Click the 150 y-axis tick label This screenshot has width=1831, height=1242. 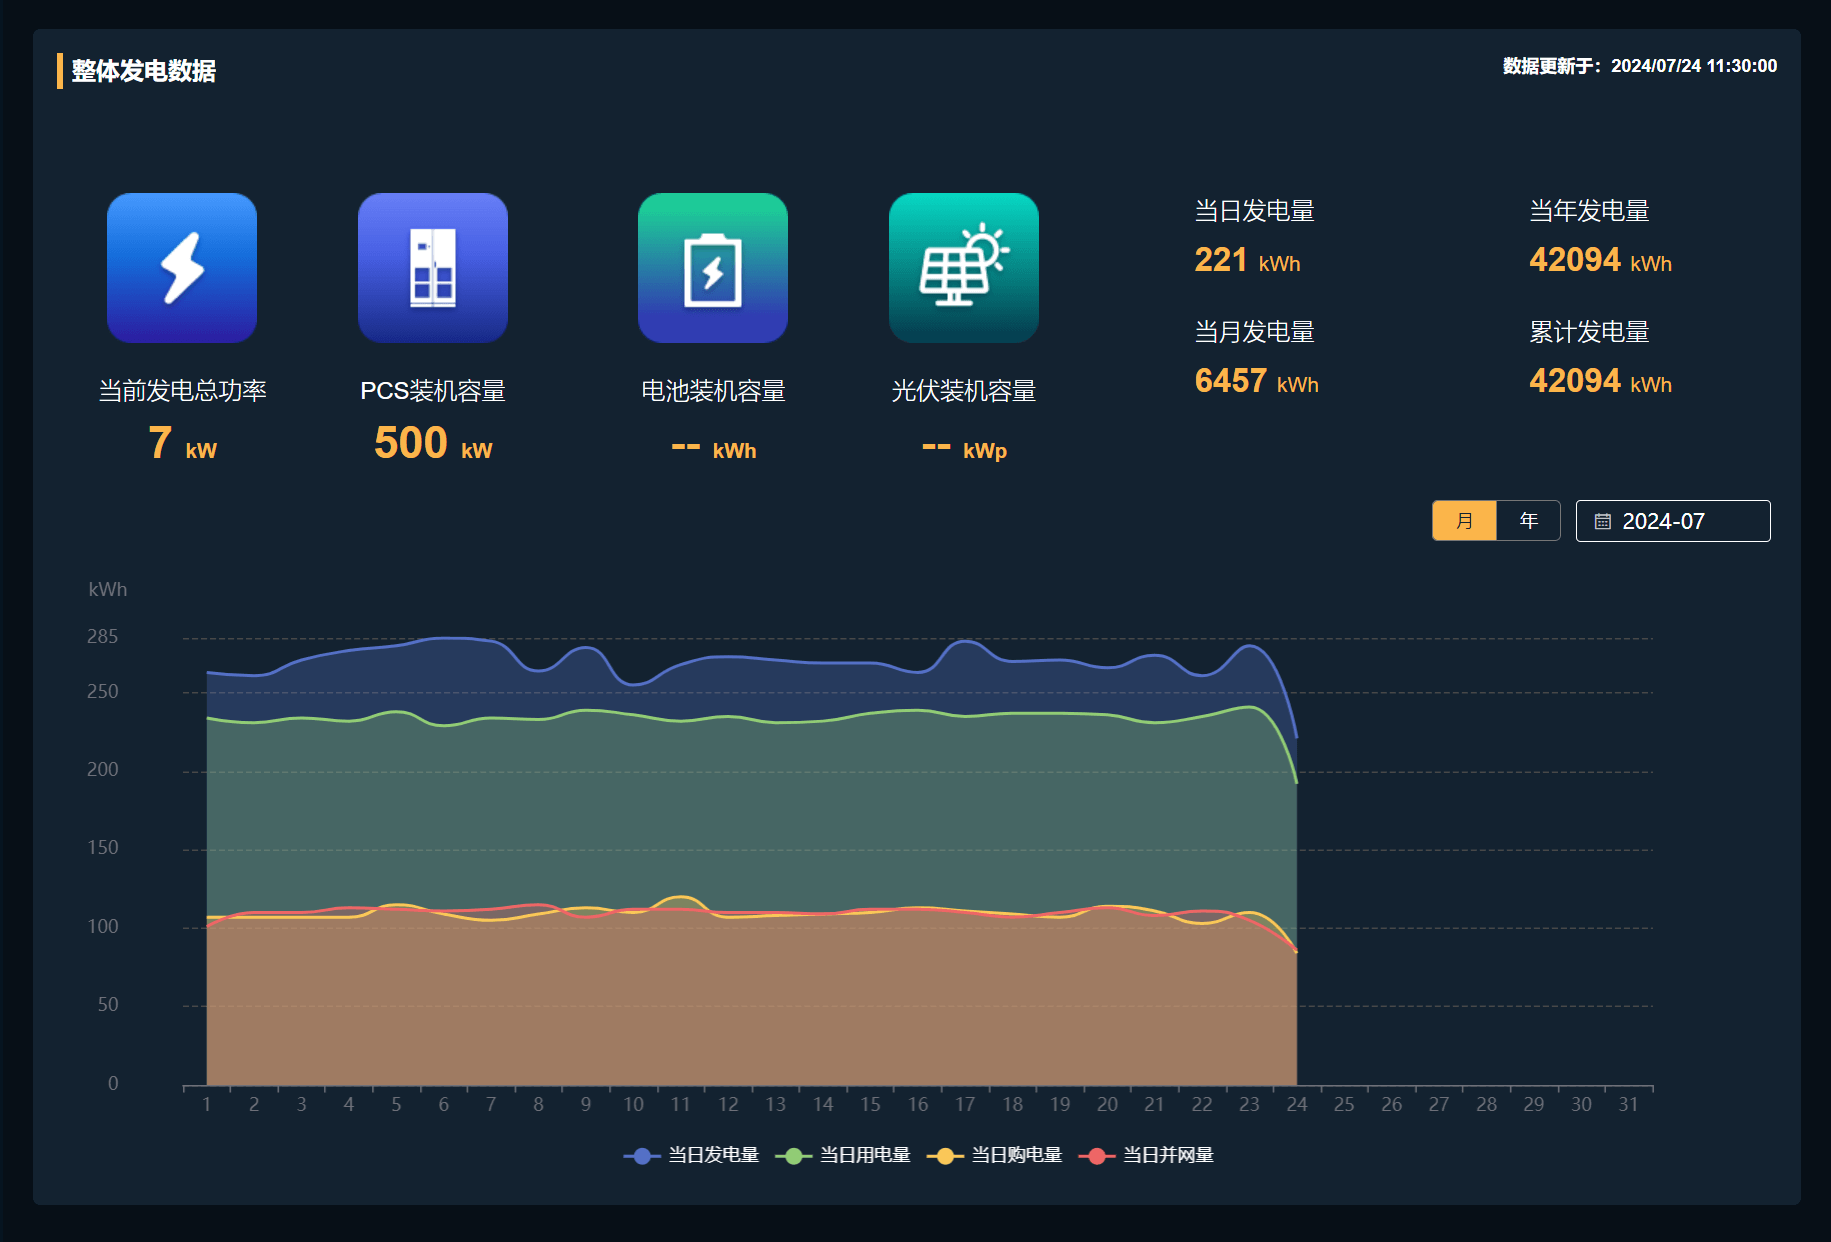[x=102, y=848]
